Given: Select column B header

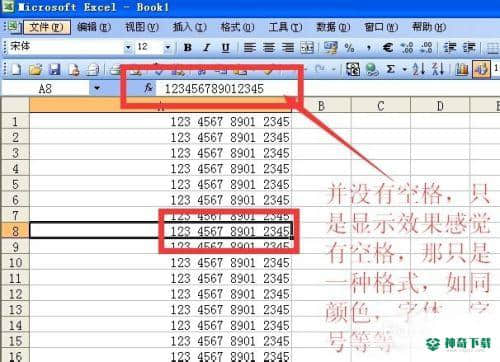Looking at the screenshot, I should (x=321, y=106).
